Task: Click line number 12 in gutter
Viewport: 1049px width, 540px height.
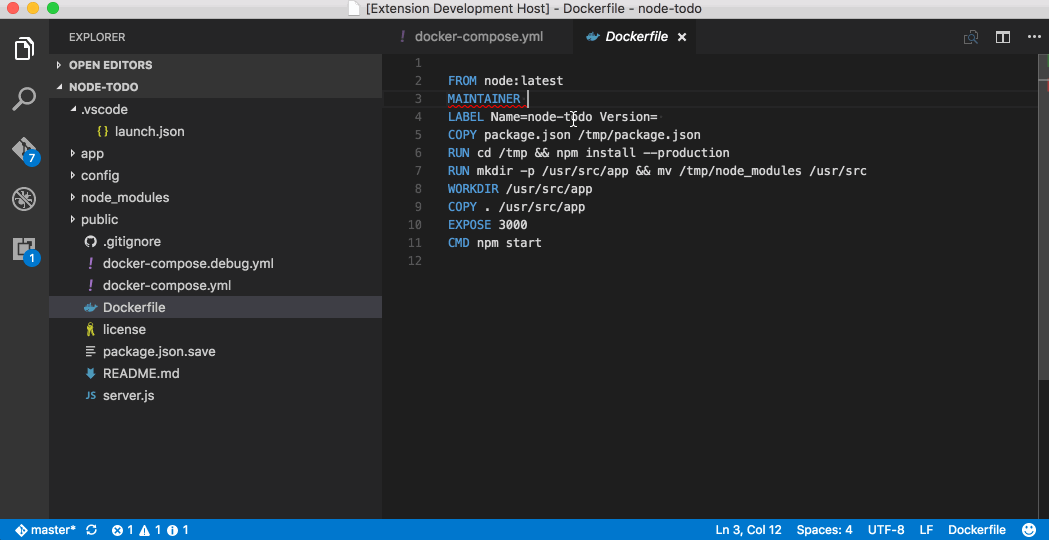Action: tap(415, 261)
